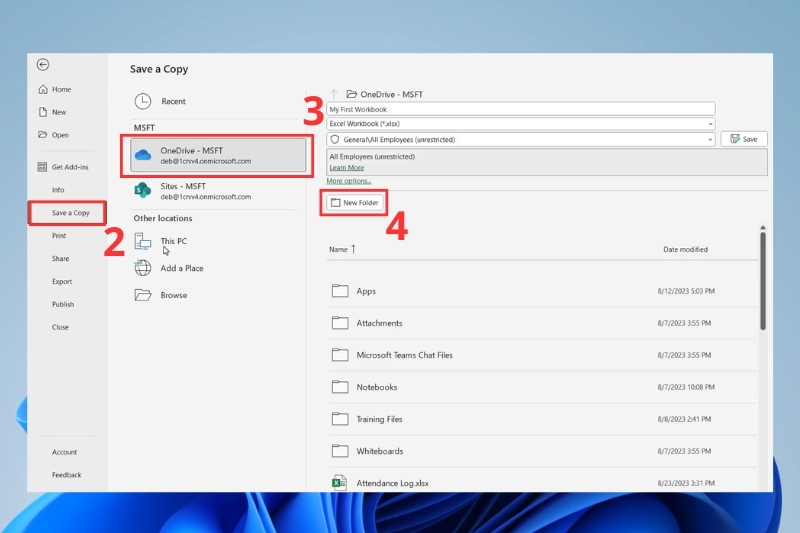Click the file list vertical scrollbar

(763, 281)
